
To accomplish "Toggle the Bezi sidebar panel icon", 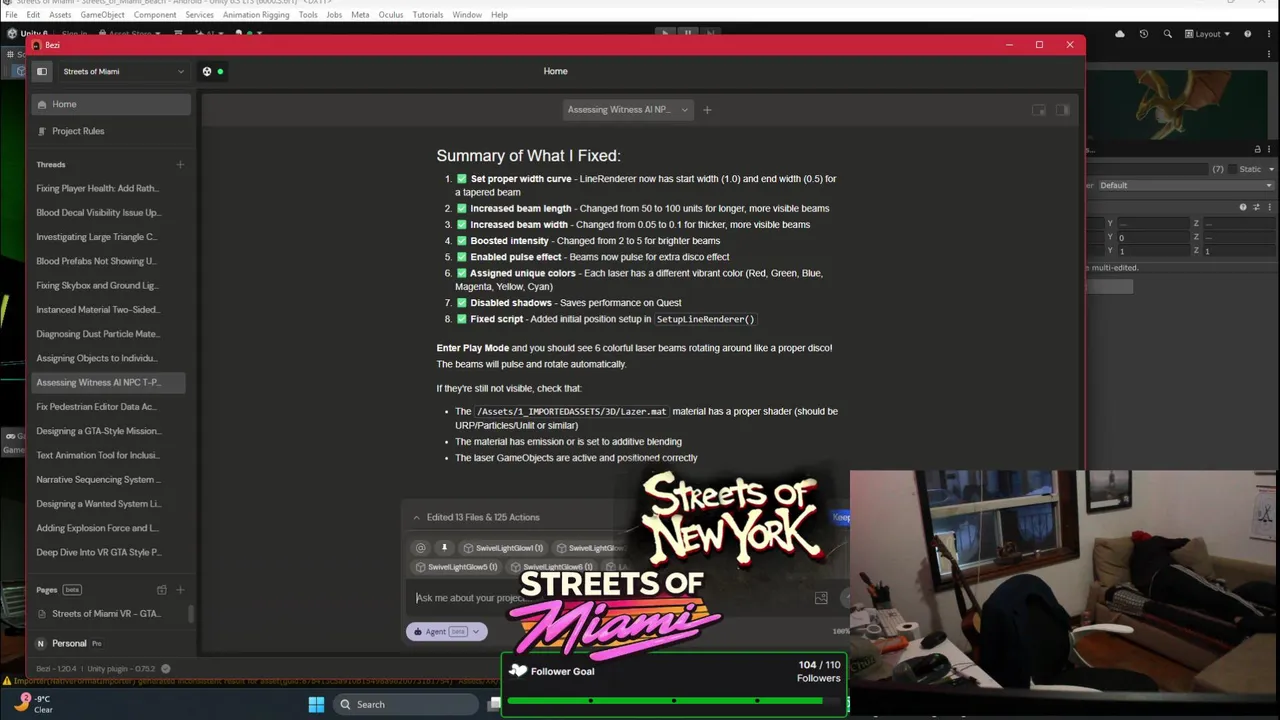I will (x=42, y=71).
